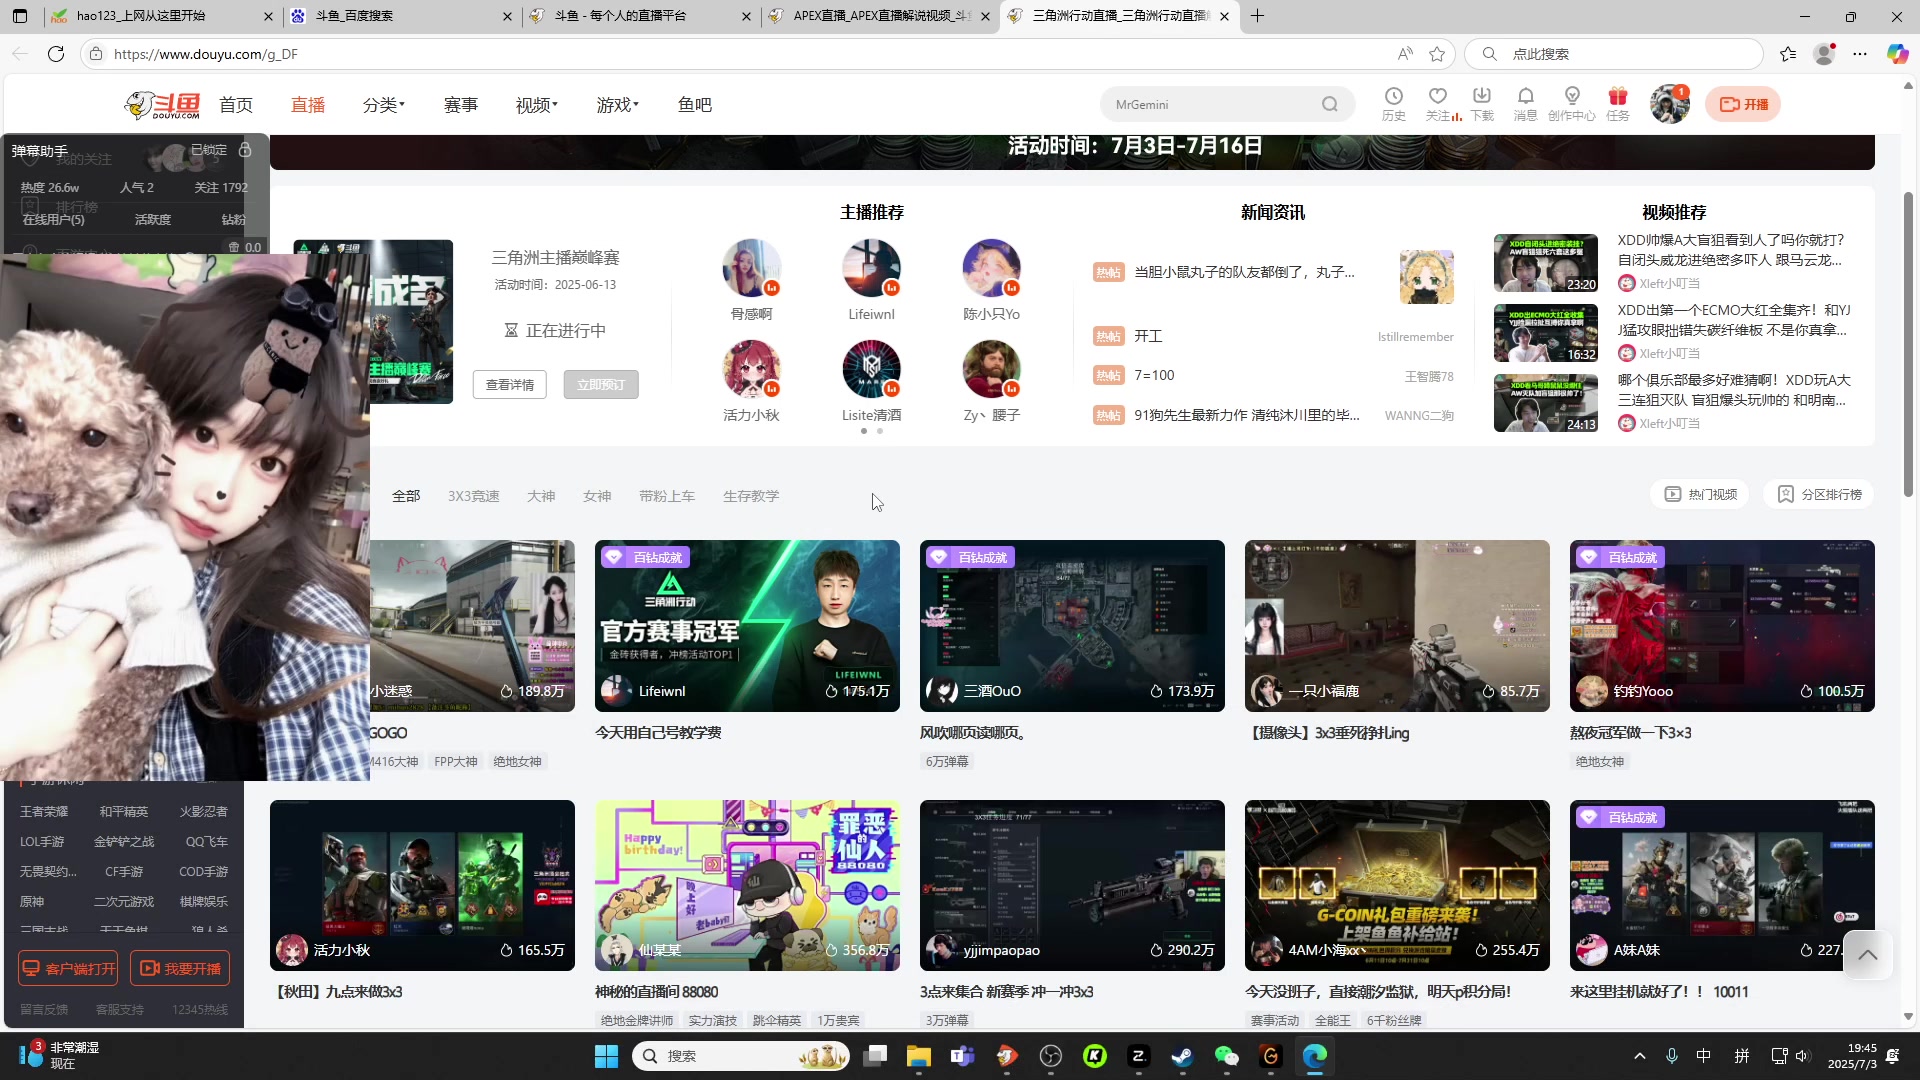
Task: Open 原神 in the sidebar game list
Action: (x=32, y=901)
